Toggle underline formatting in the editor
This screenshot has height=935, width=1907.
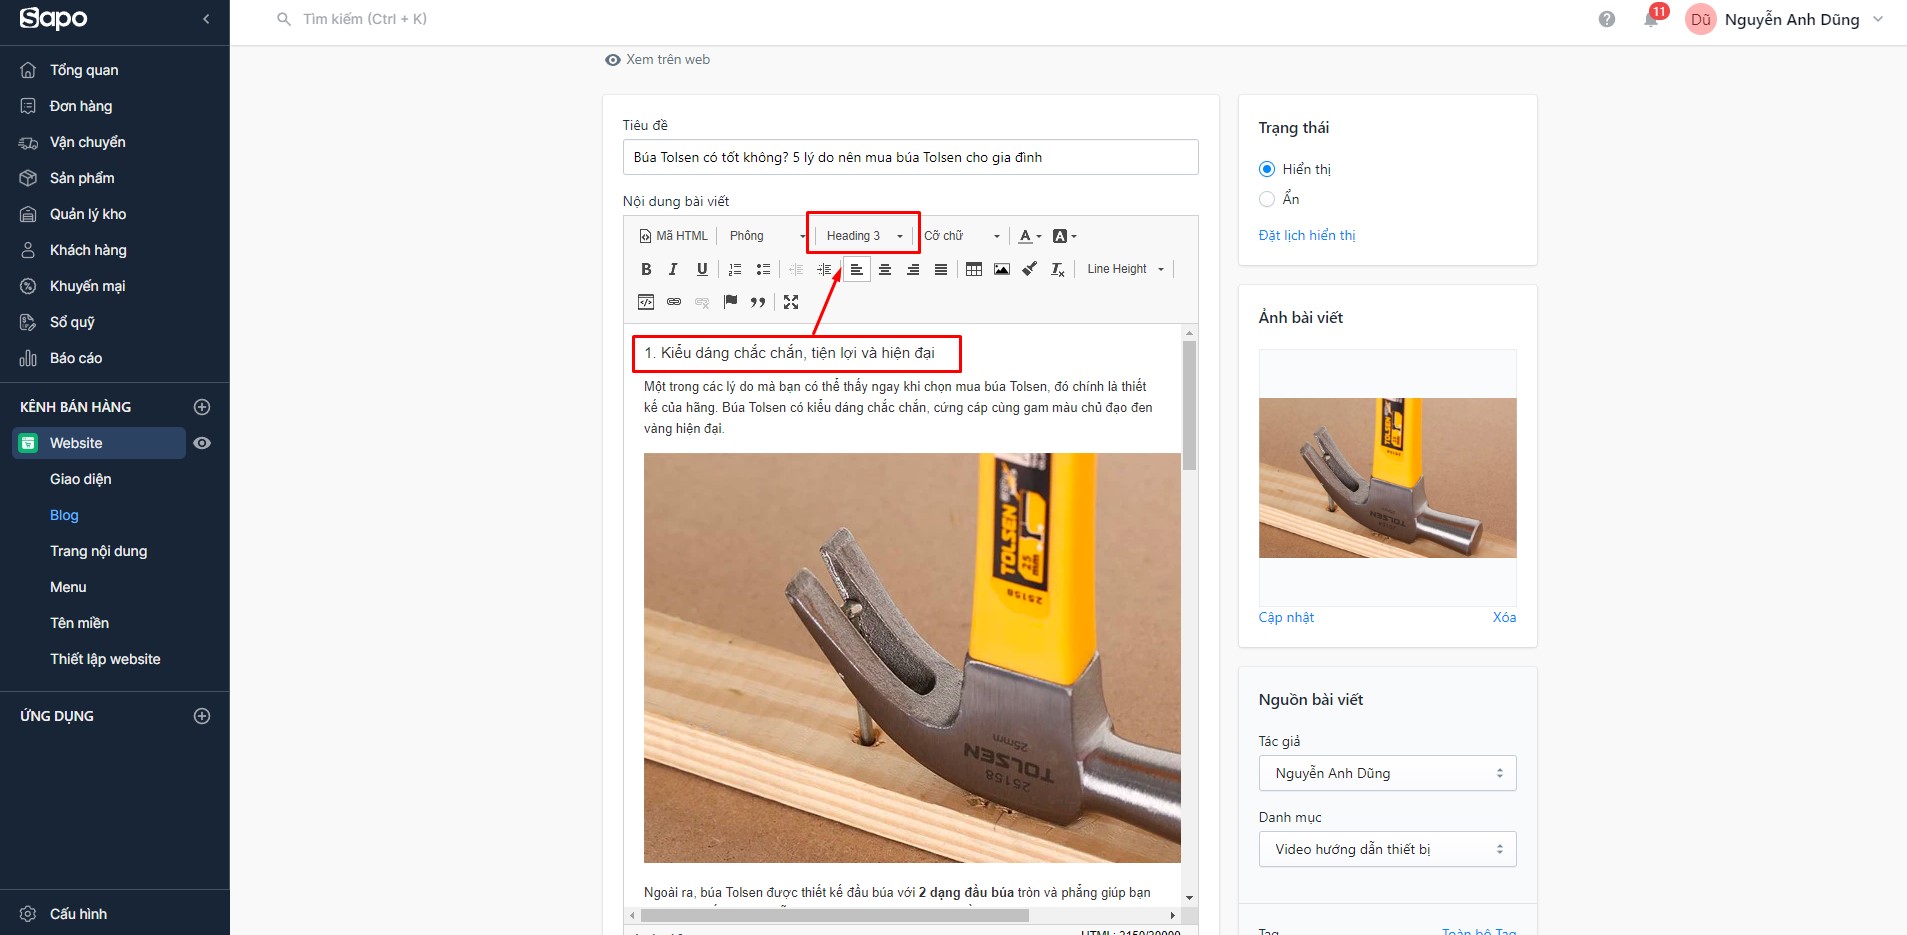tap(702, 269)
